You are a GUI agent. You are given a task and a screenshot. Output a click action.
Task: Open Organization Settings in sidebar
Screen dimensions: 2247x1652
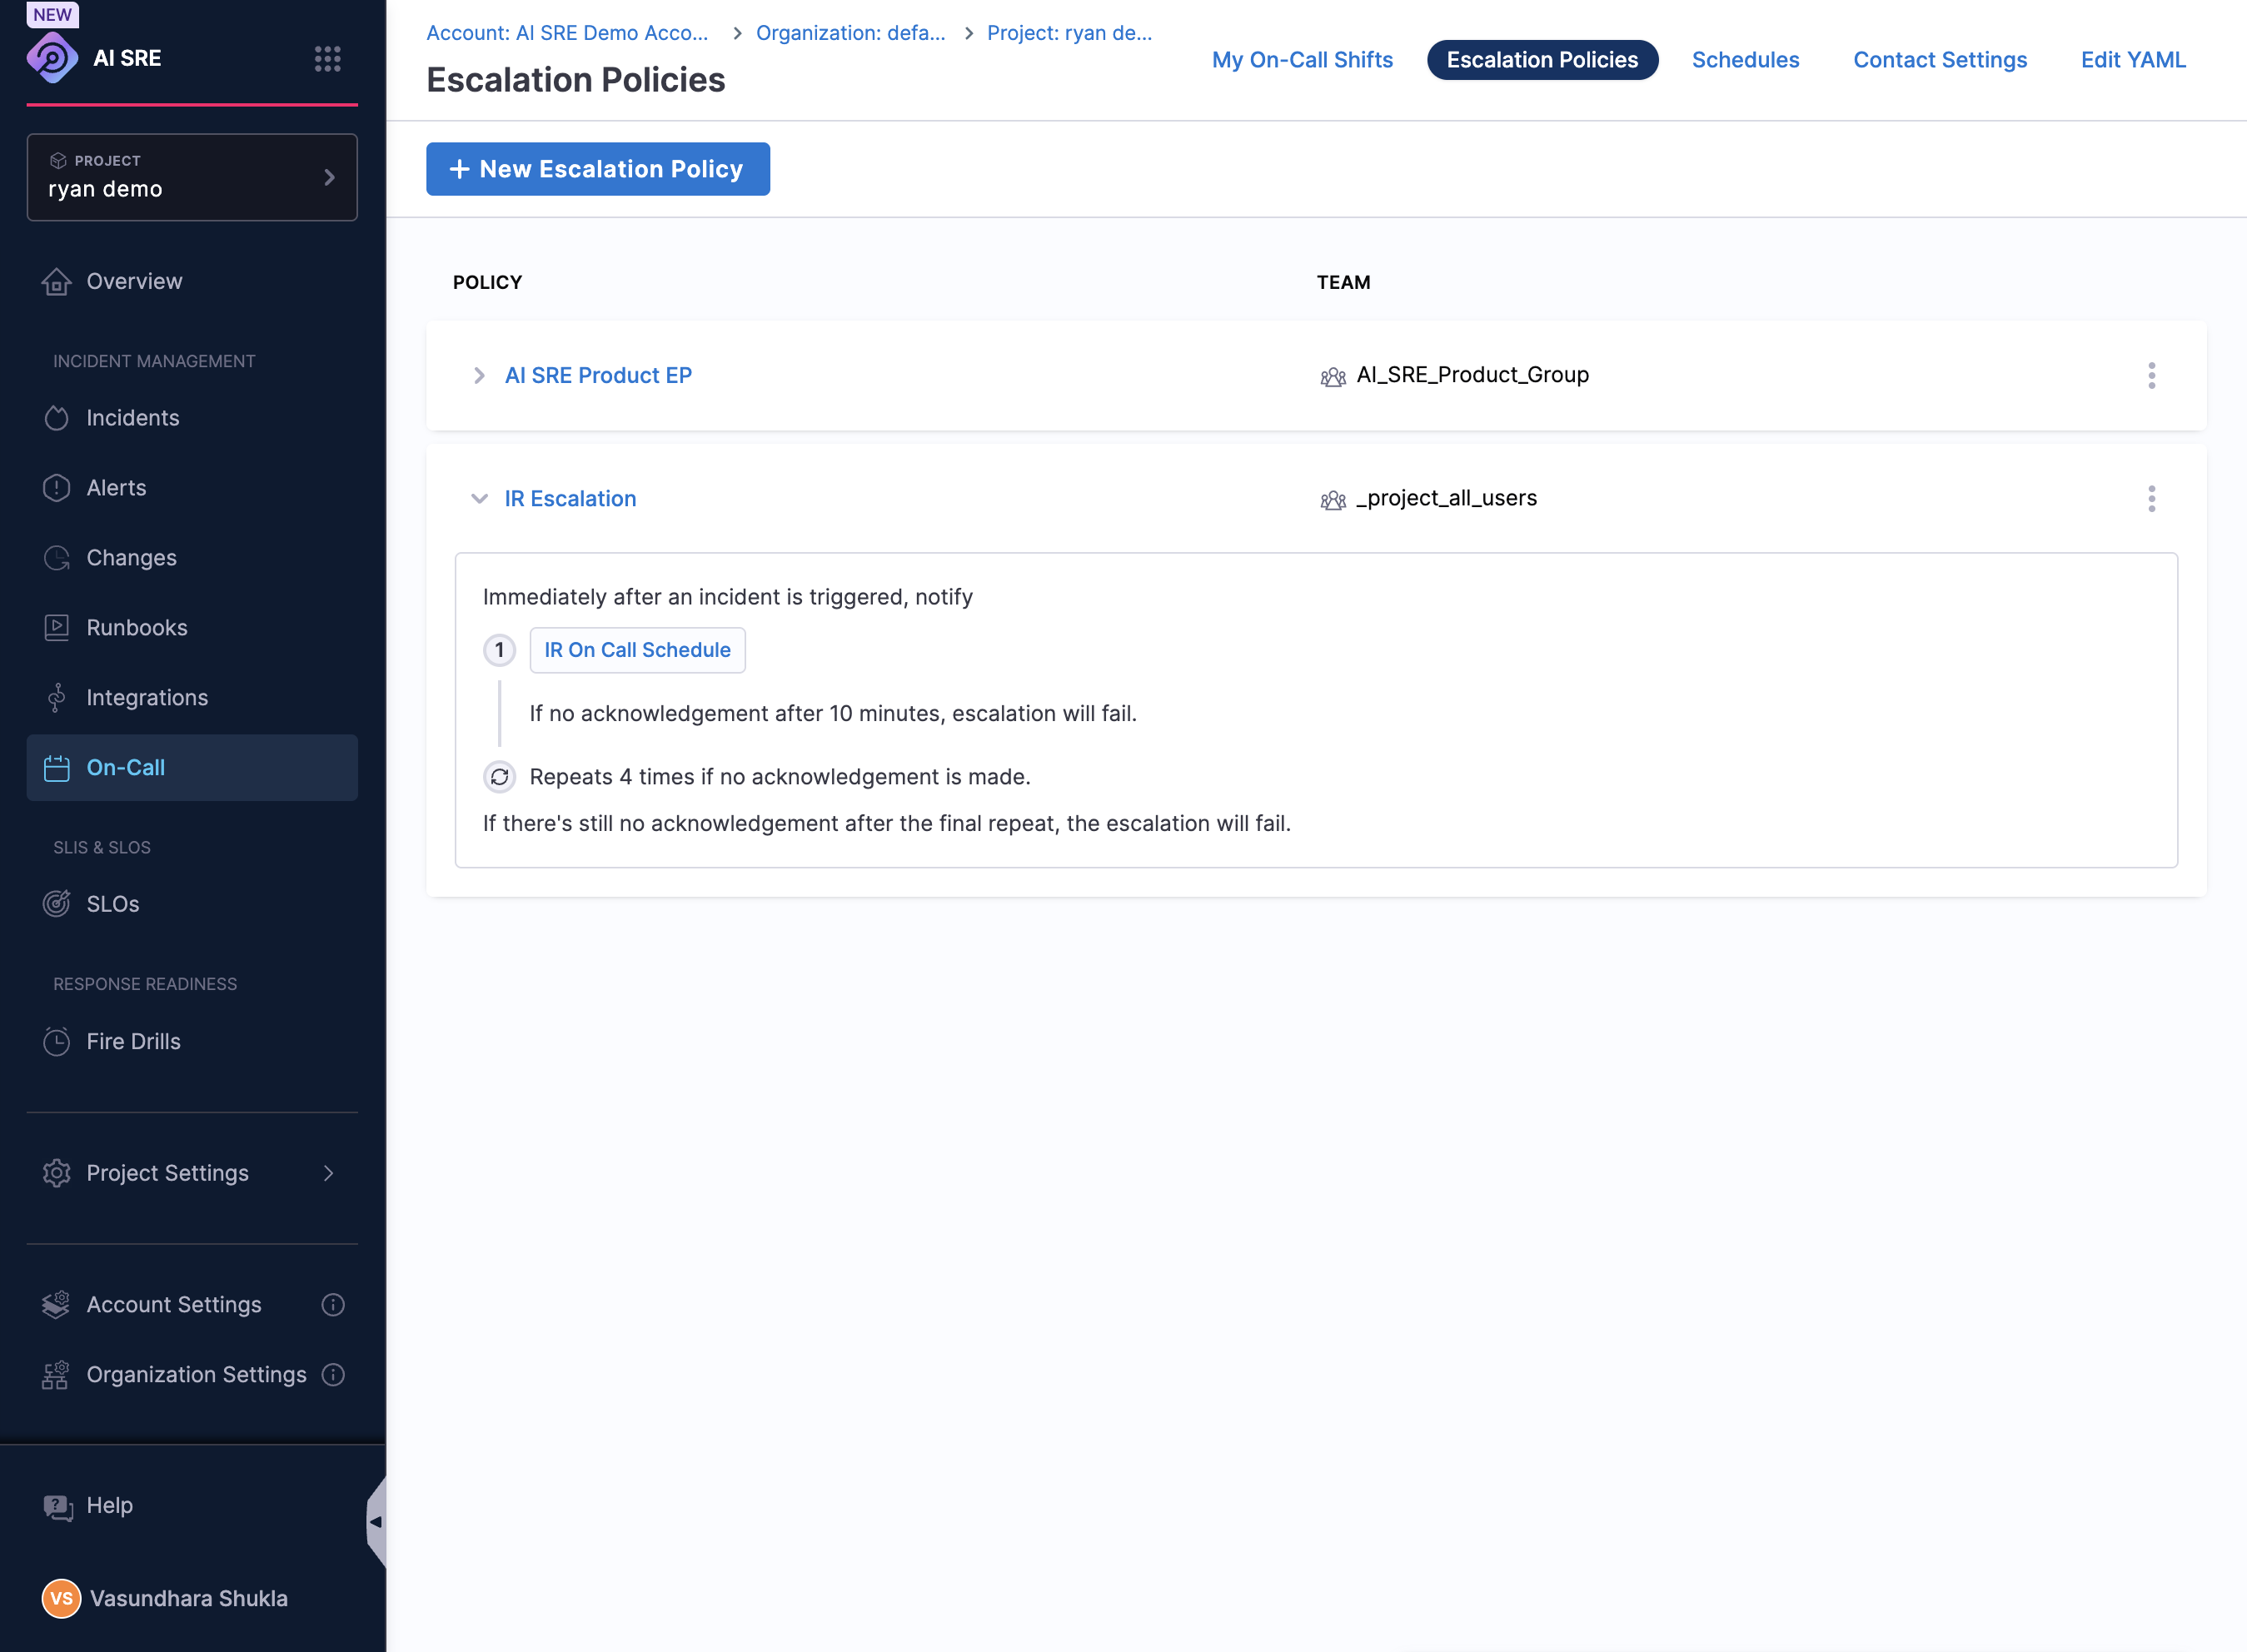point(196,1375)
